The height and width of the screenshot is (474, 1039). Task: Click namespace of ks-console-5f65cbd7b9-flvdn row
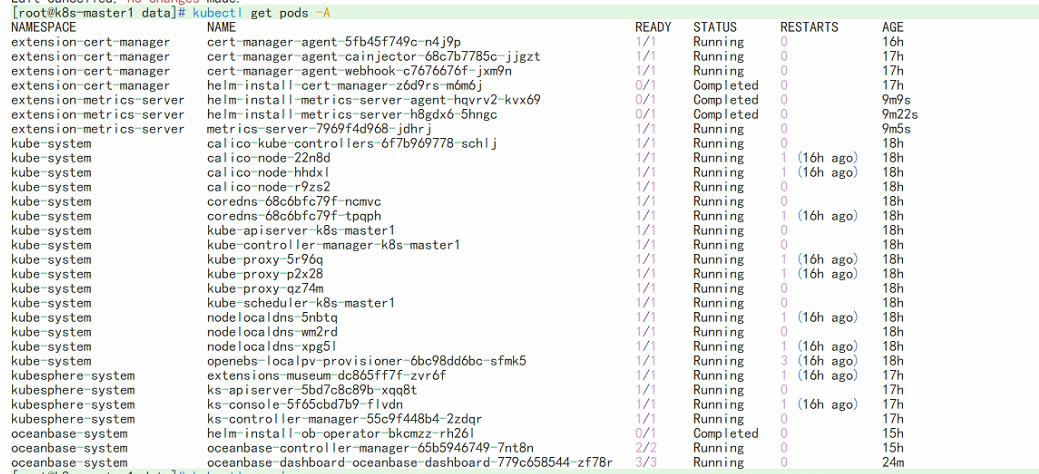pyautogui.click(x=73, y=405)
